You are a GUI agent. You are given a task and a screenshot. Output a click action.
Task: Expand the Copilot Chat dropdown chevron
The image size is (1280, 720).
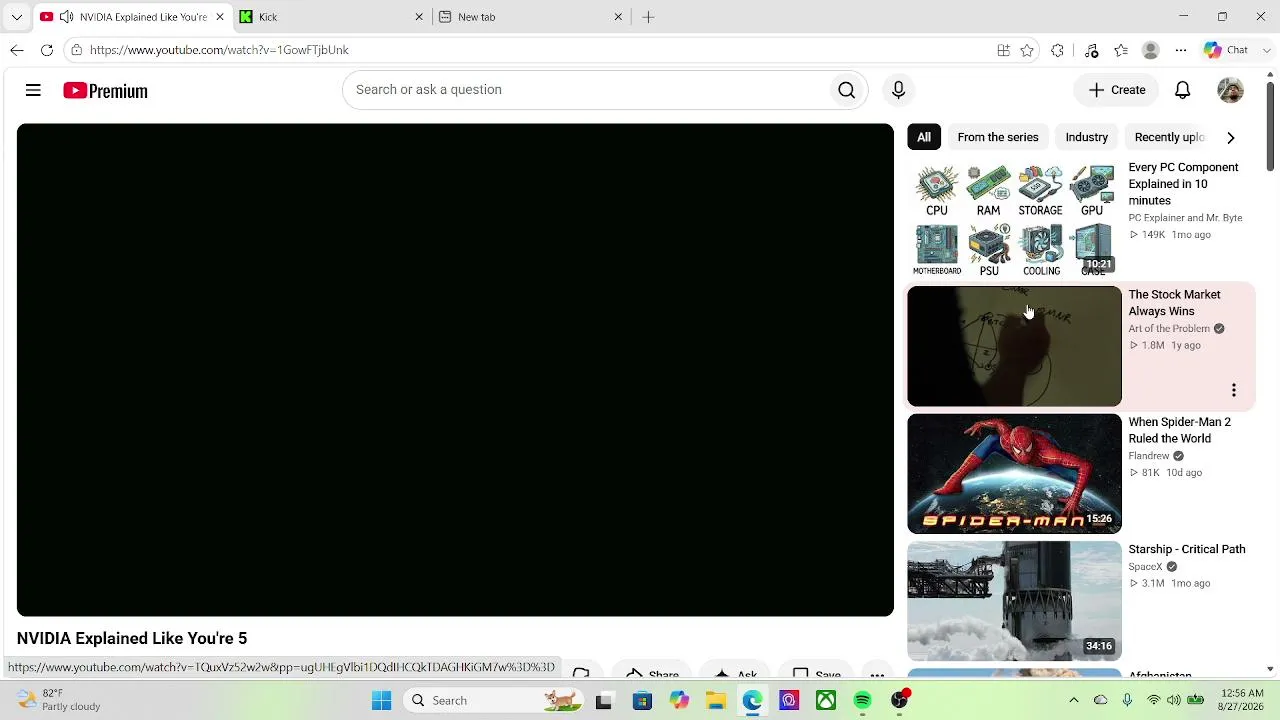pos(1266,50)
